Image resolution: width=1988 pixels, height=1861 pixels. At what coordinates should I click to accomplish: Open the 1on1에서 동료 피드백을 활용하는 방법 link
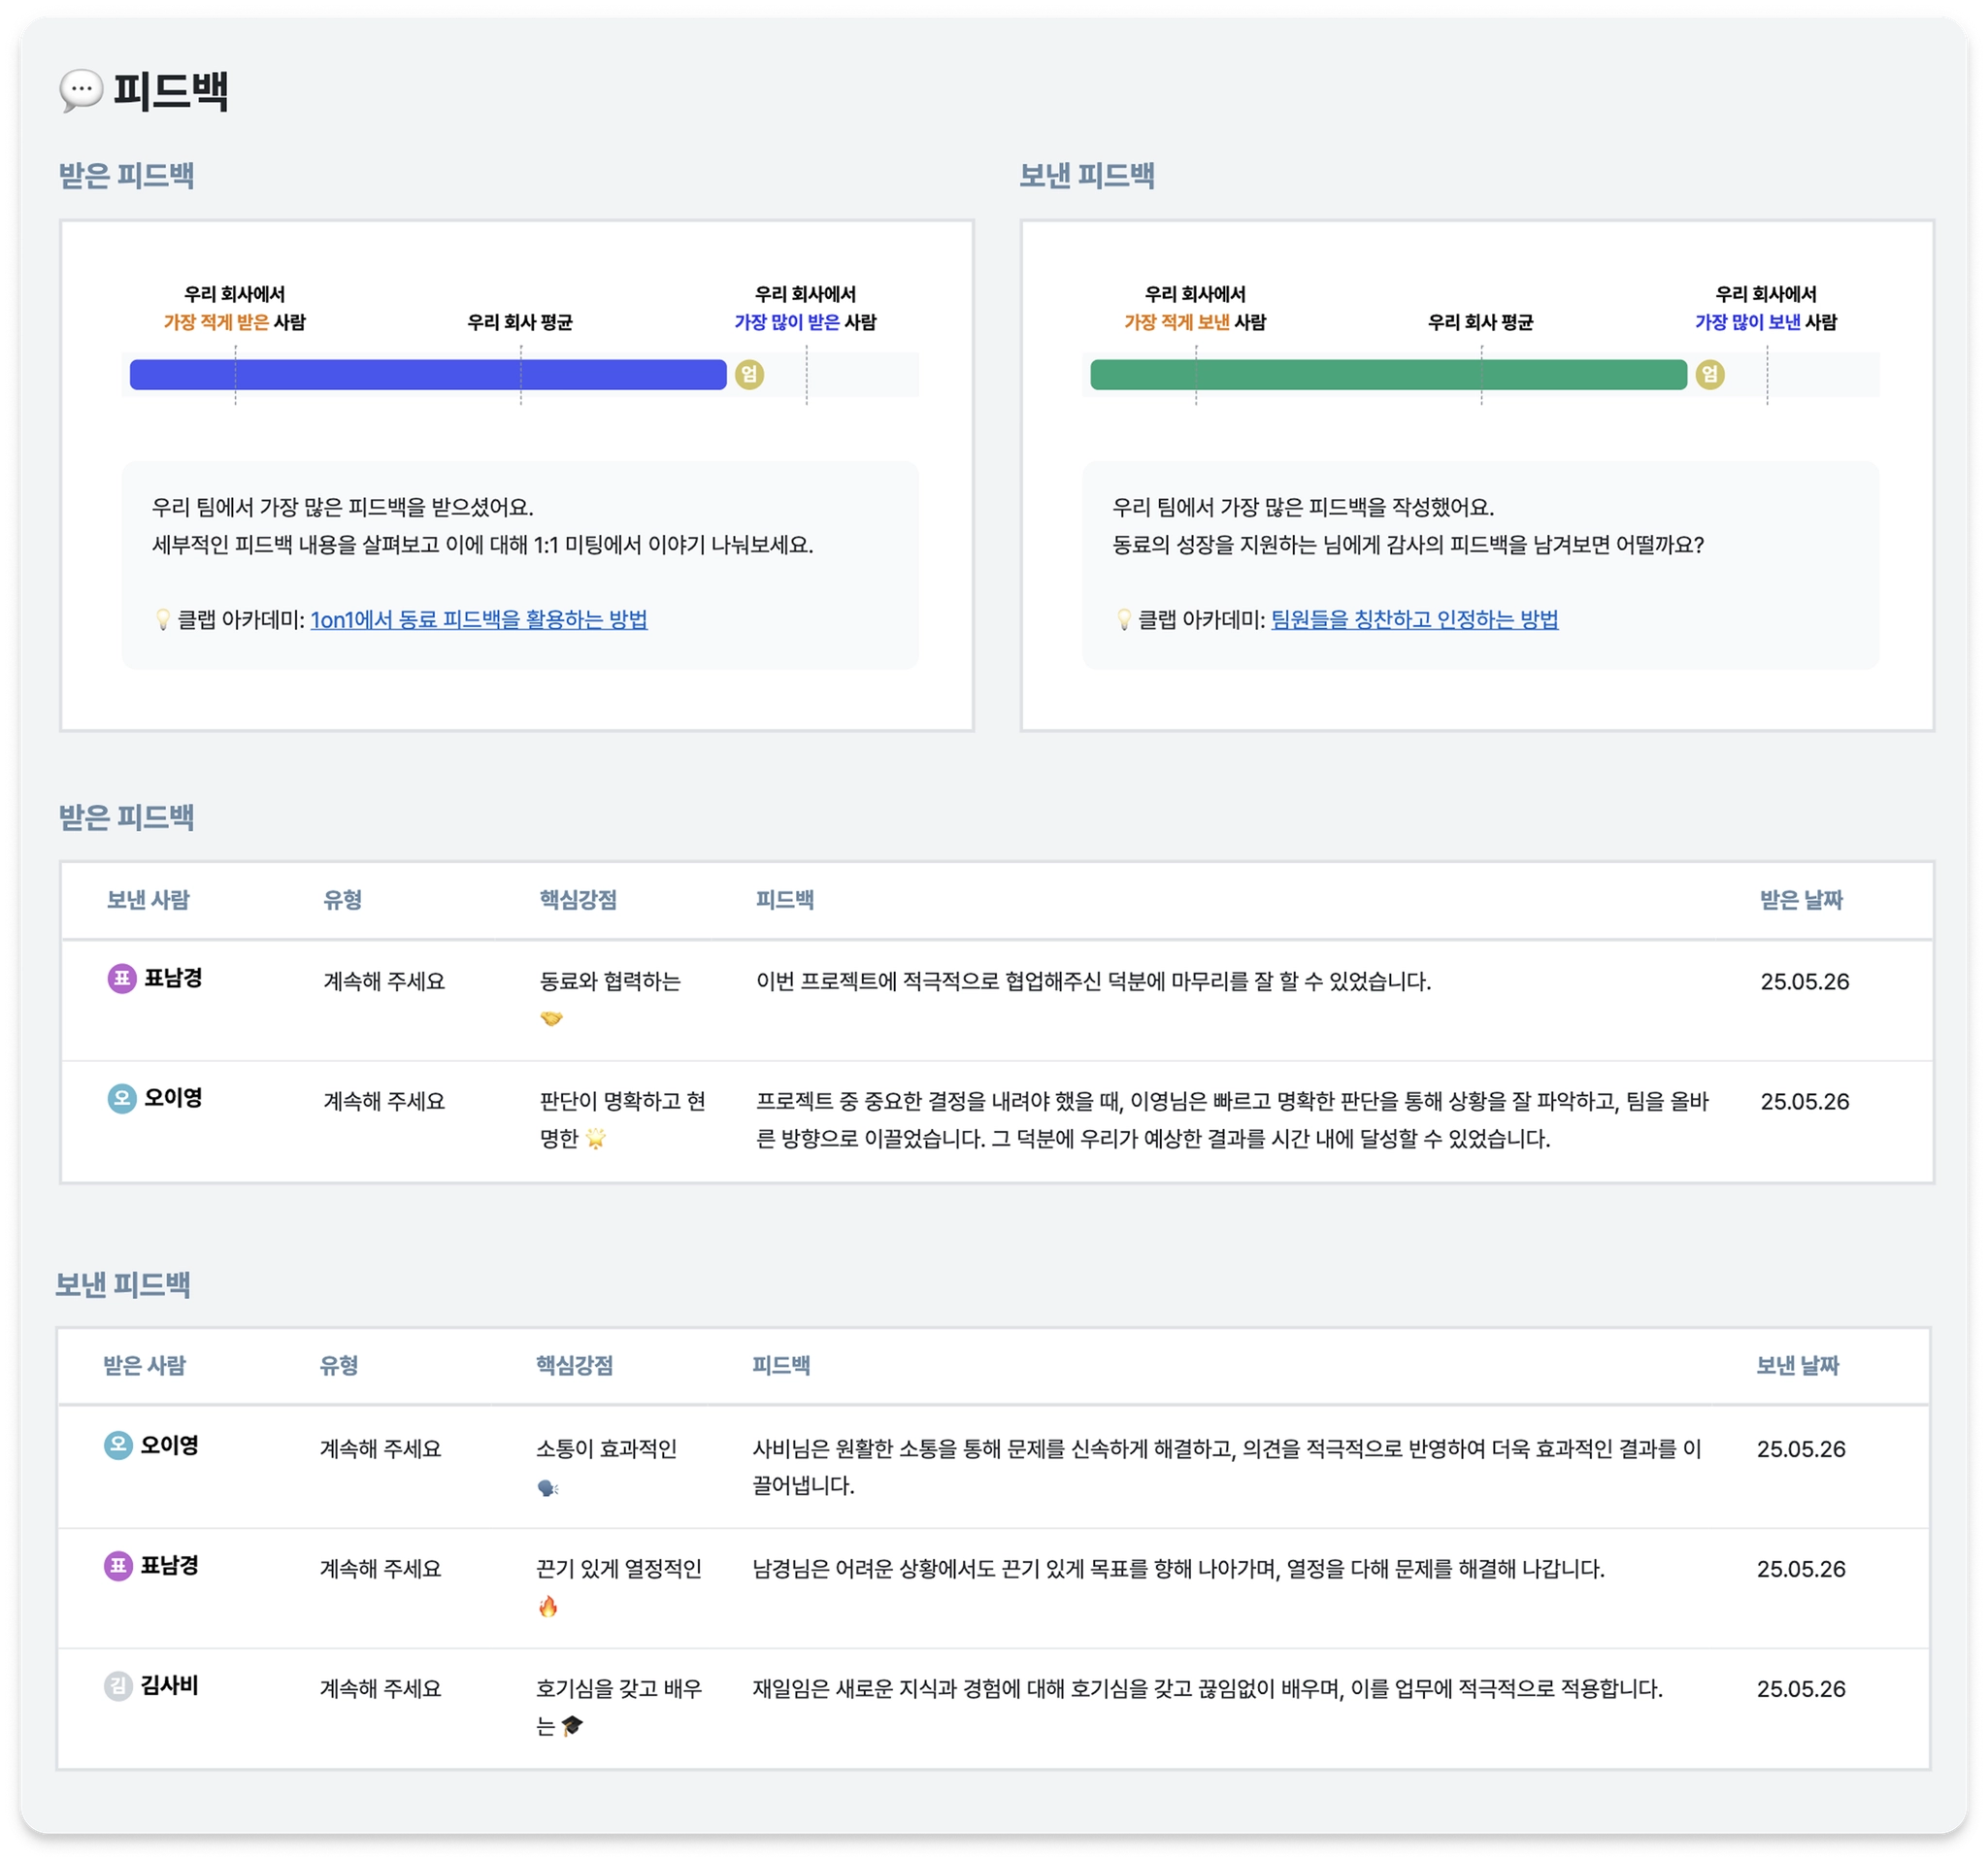(479, 620)
